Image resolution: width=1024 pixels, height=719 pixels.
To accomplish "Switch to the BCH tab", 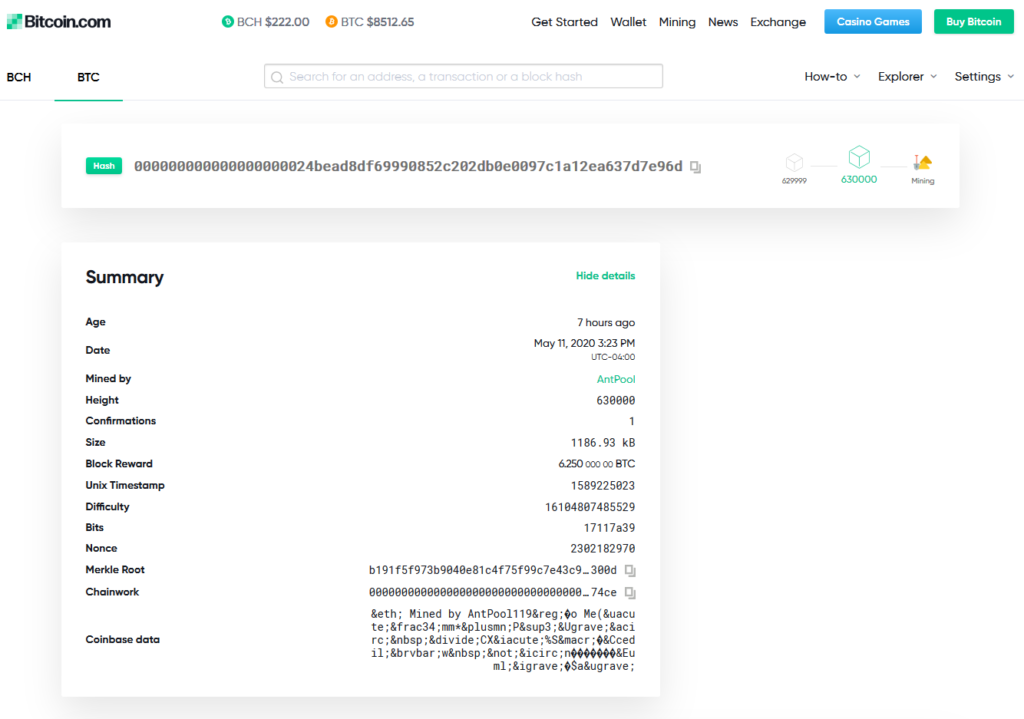I will click(x=19, y=77).
